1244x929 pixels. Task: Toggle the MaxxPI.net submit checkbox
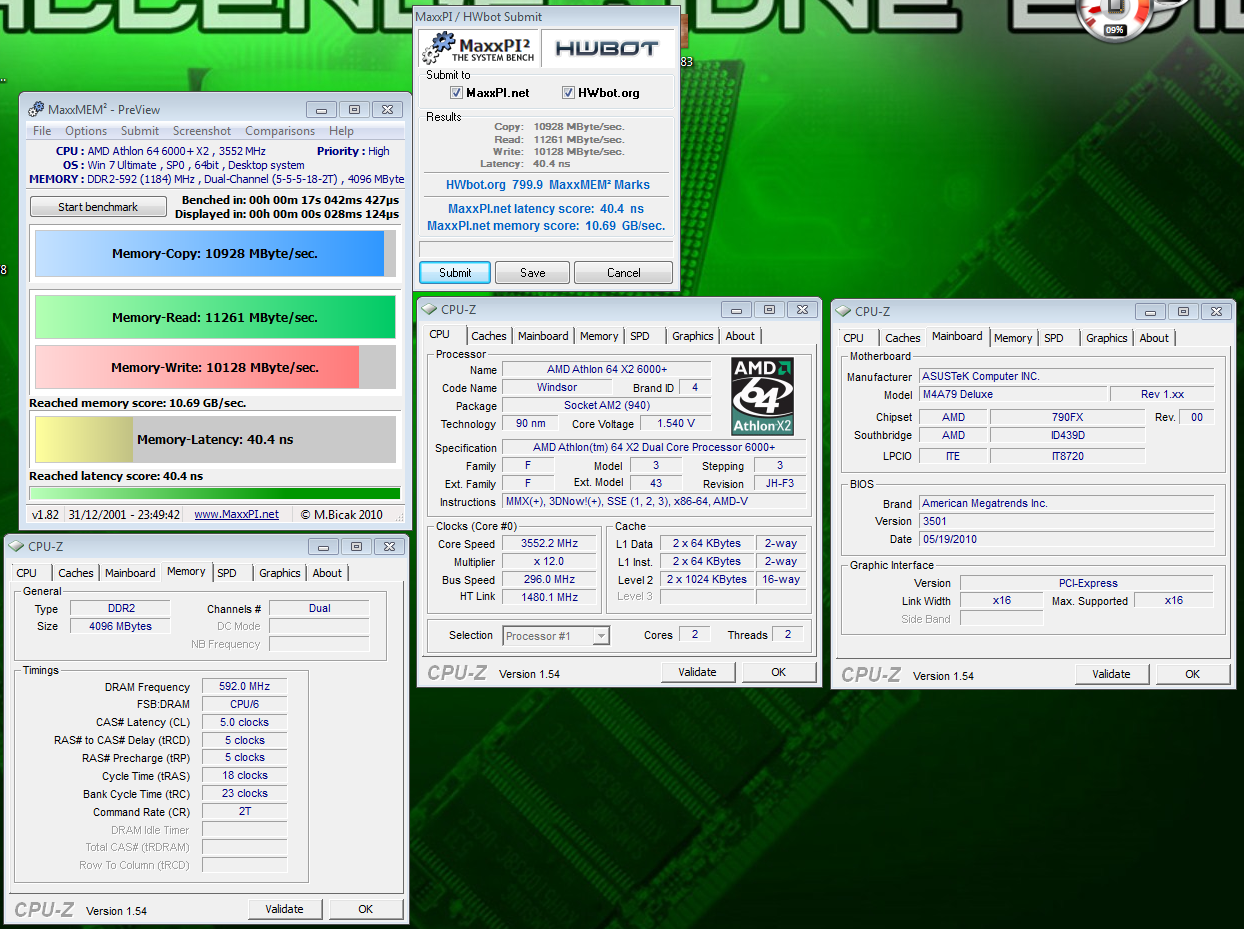click(x=456, y=93)
